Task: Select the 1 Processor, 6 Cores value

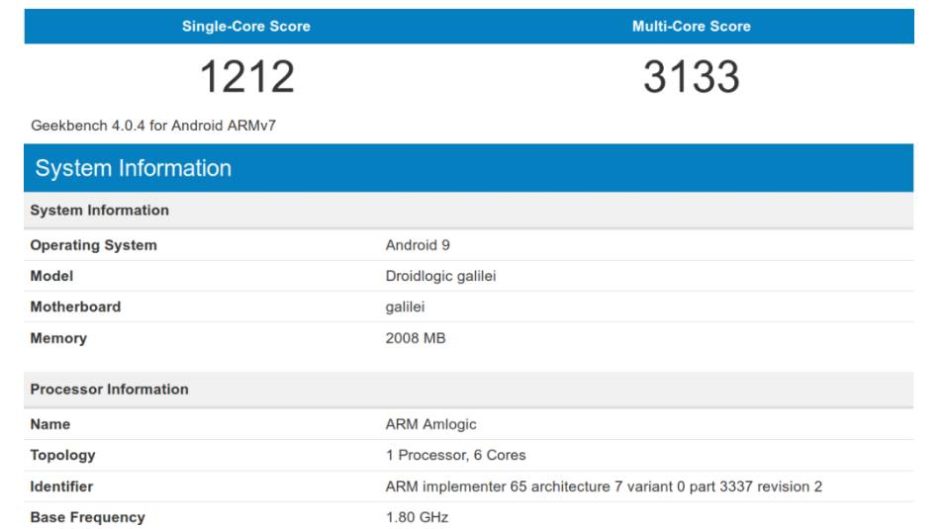Action: click(x=455, y=455)
